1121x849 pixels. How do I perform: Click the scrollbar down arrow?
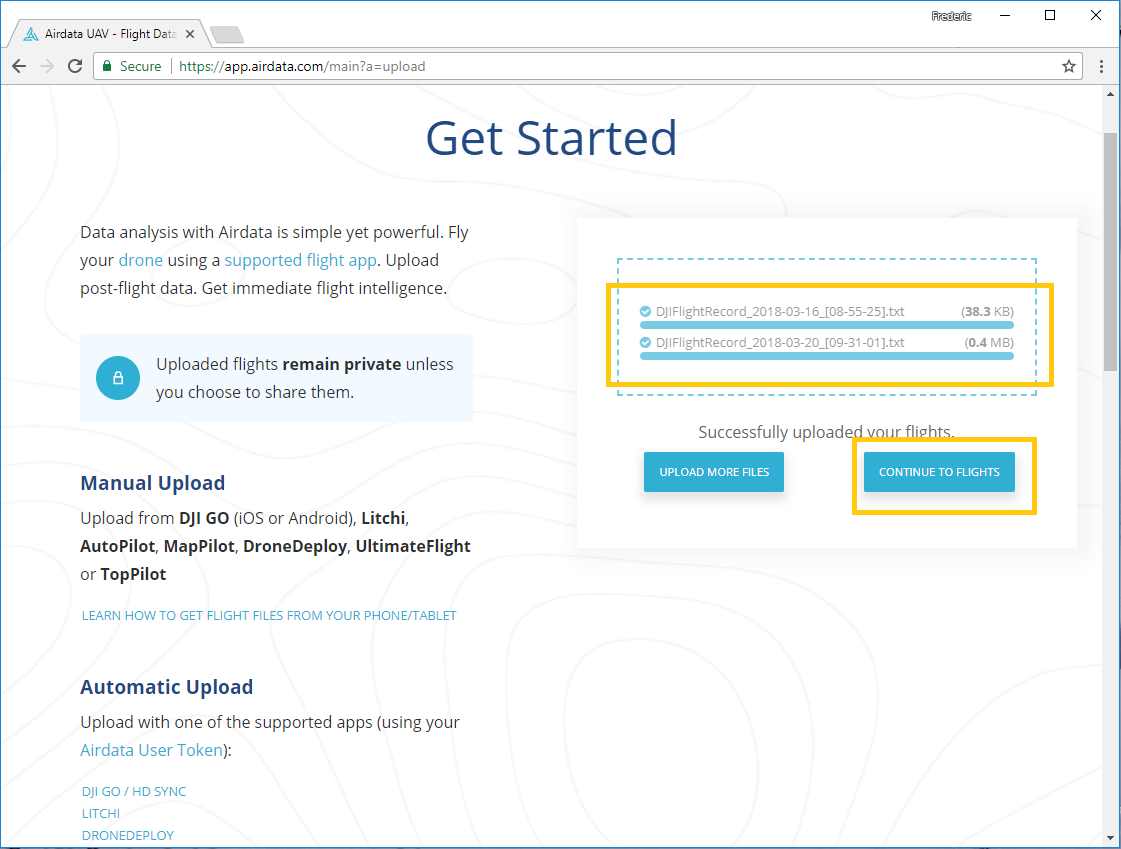pyautogui.click(x=1110, y=838)
